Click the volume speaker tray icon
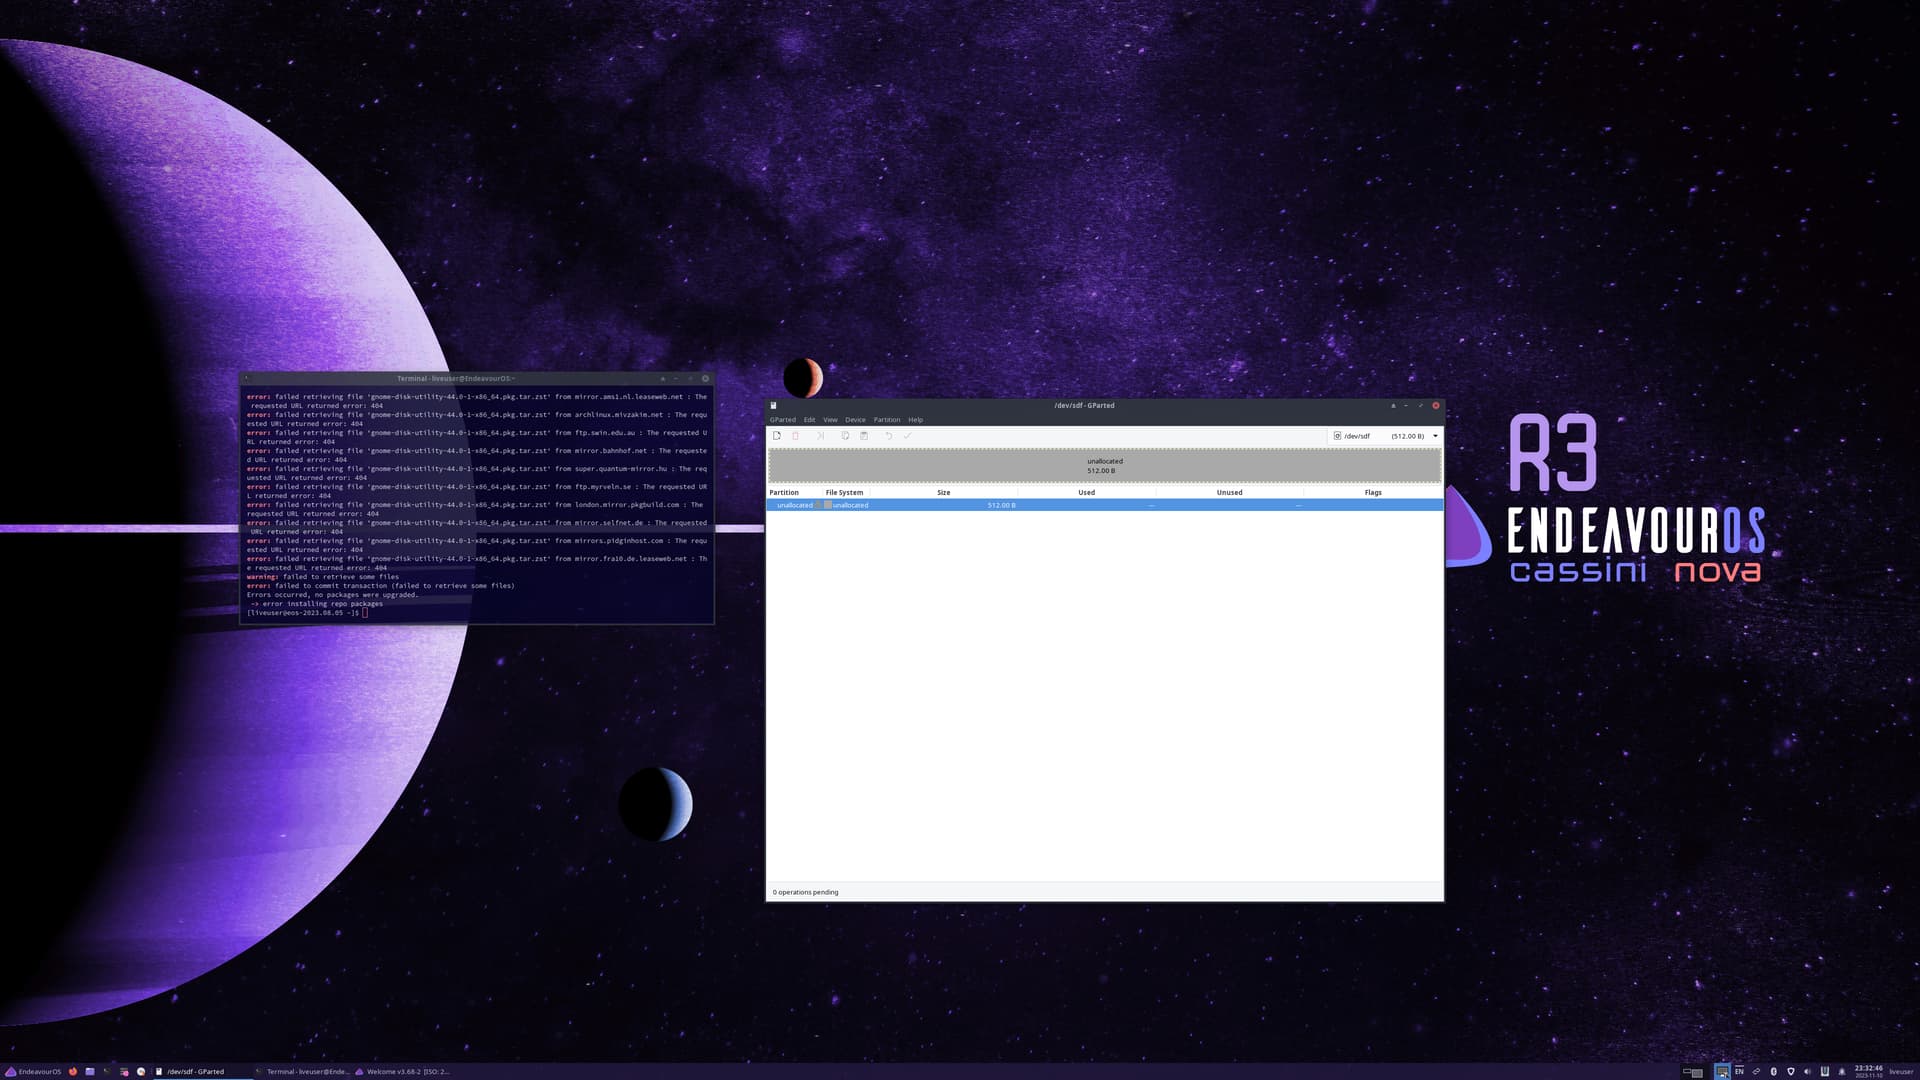The height and width of the screenshot is (1080, 1920). coord(1807,1072)
